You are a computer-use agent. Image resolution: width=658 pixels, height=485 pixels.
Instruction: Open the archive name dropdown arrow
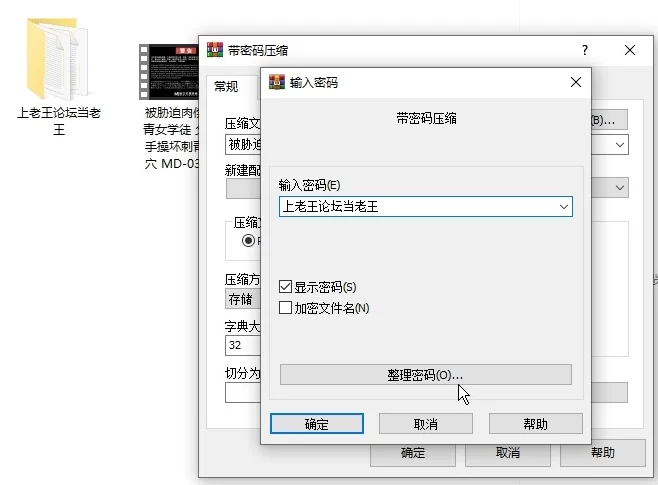coord(620,145)
